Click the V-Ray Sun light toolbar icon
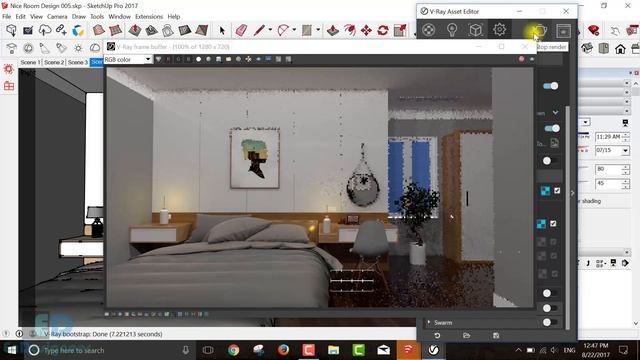This screenshot has height=360, width=640. 78,48
